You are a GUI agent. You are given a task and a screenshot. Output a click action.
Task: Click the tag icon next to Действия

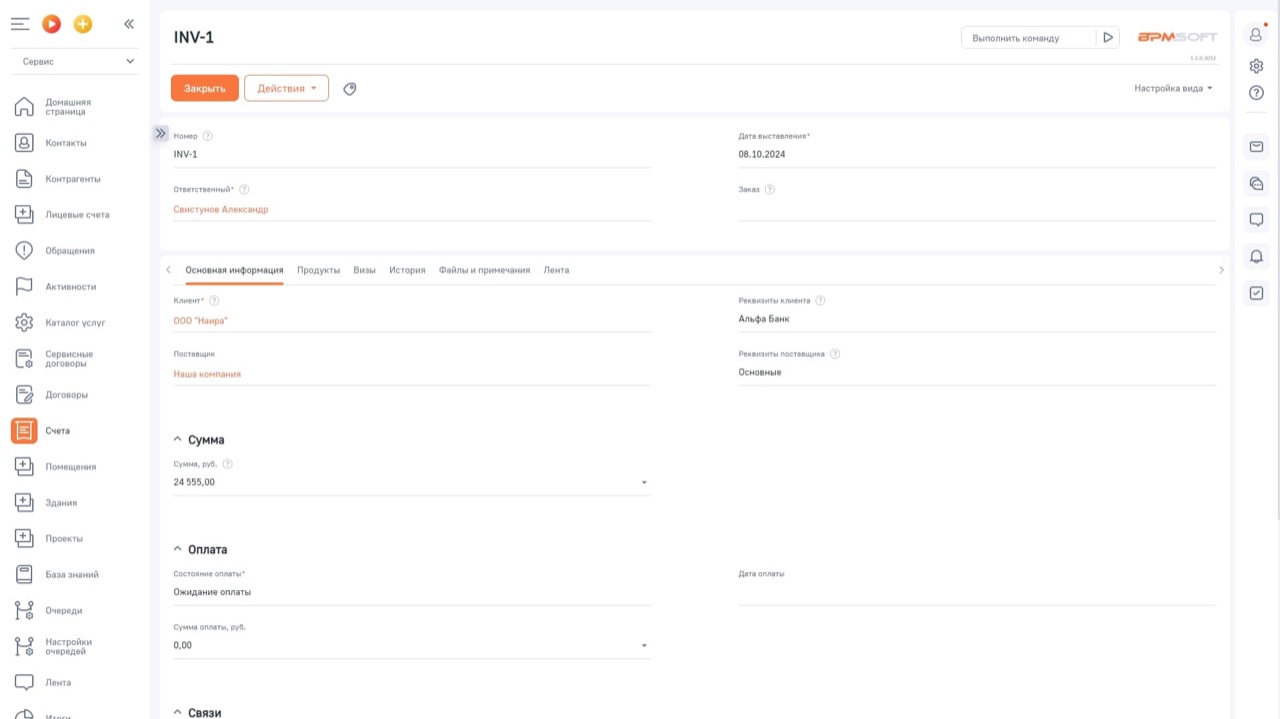tap(350, 89)
